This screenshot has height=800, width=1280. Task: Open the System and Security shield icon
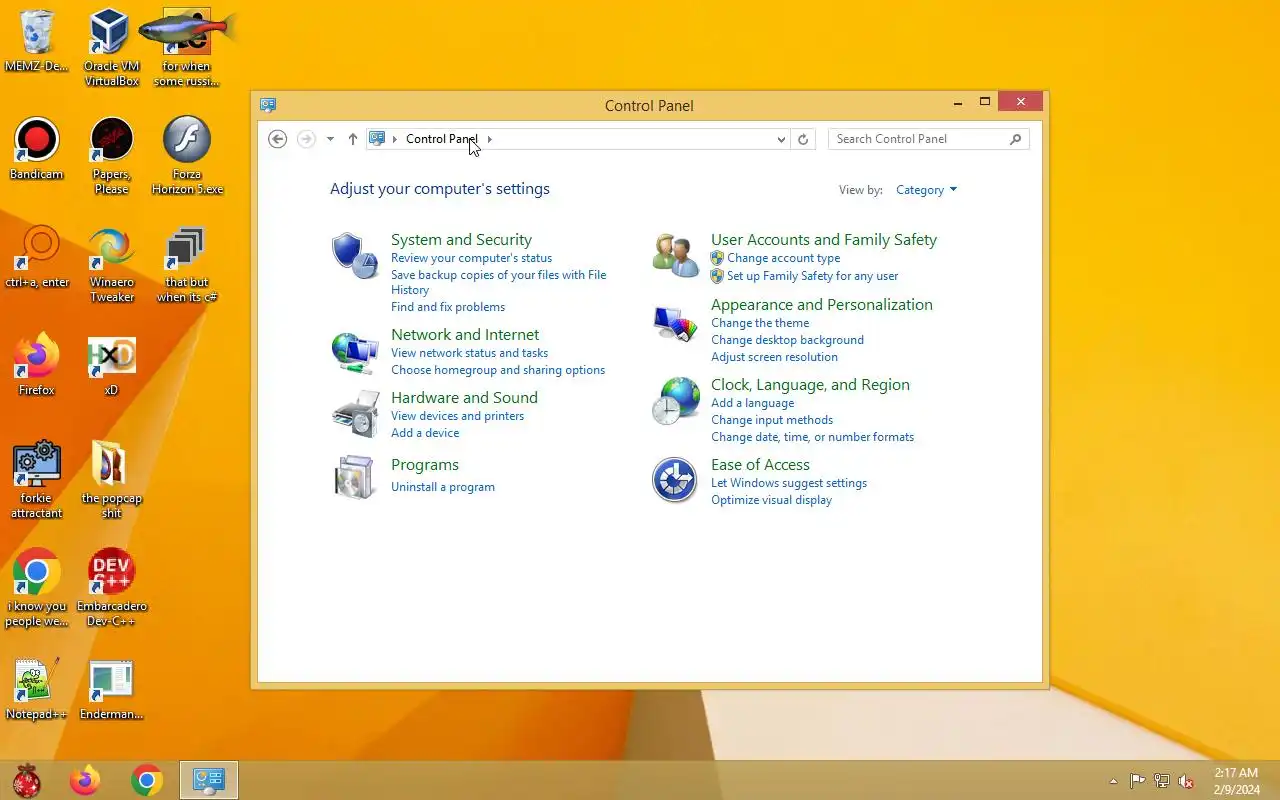click(x=354, y=255)
